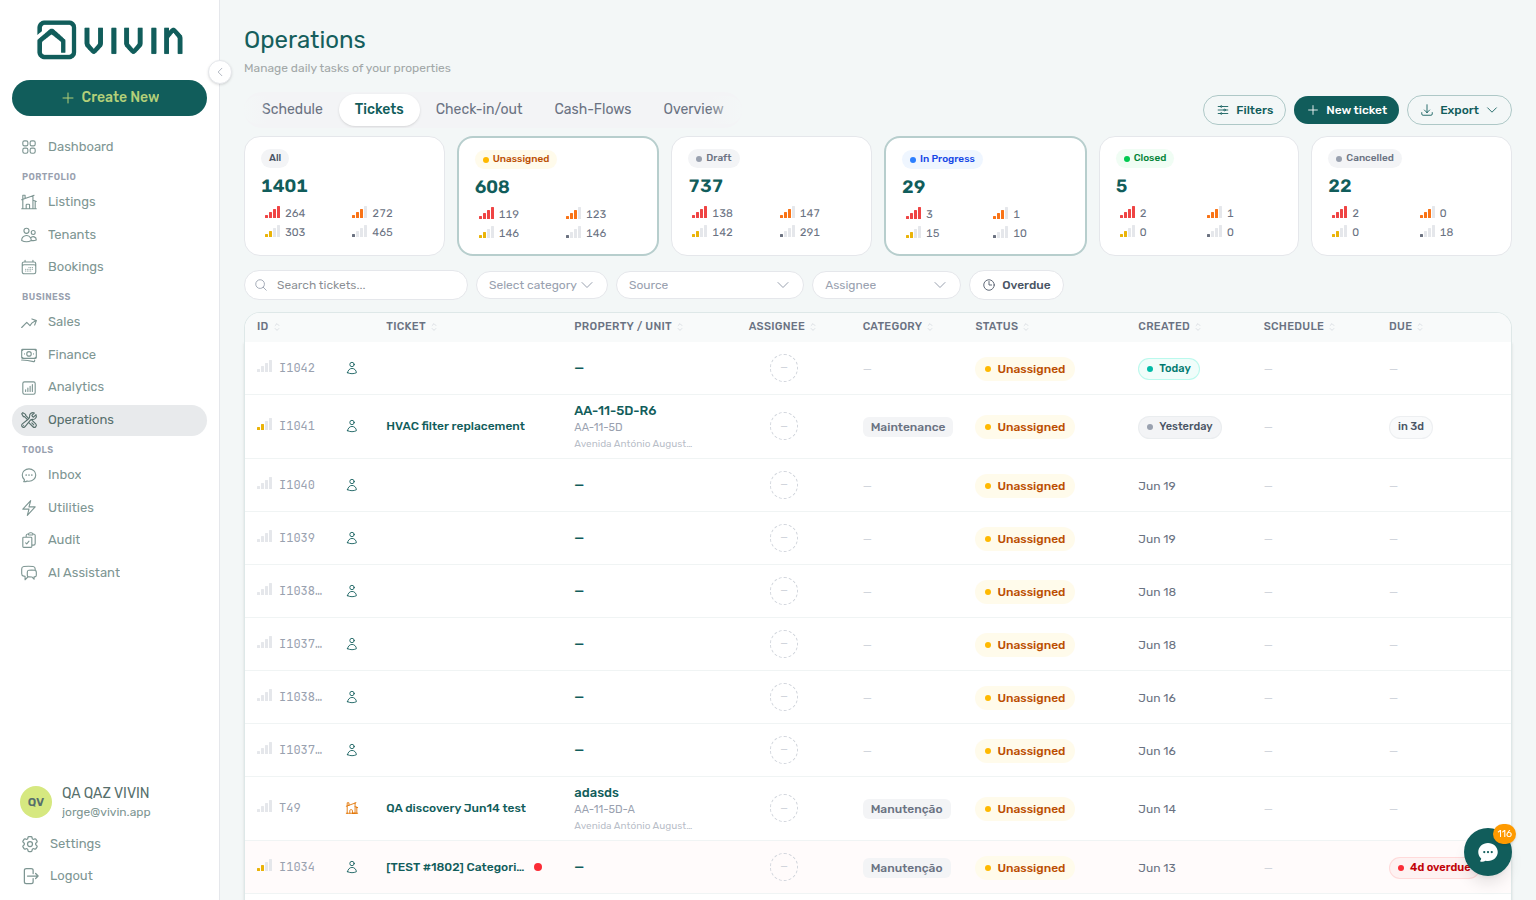Click the QV user avatar

click(36, 802)
